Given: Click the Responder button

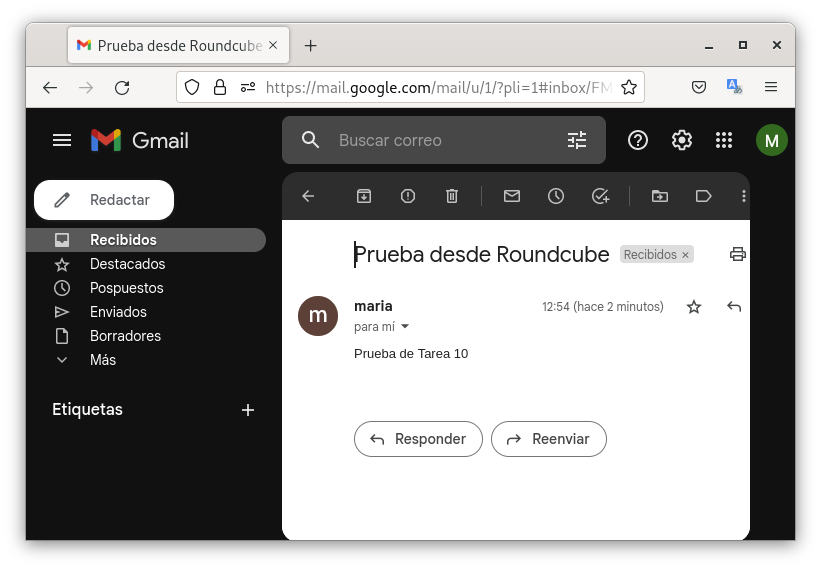Looking at the screenshot, I should click(x=418, y=439).
